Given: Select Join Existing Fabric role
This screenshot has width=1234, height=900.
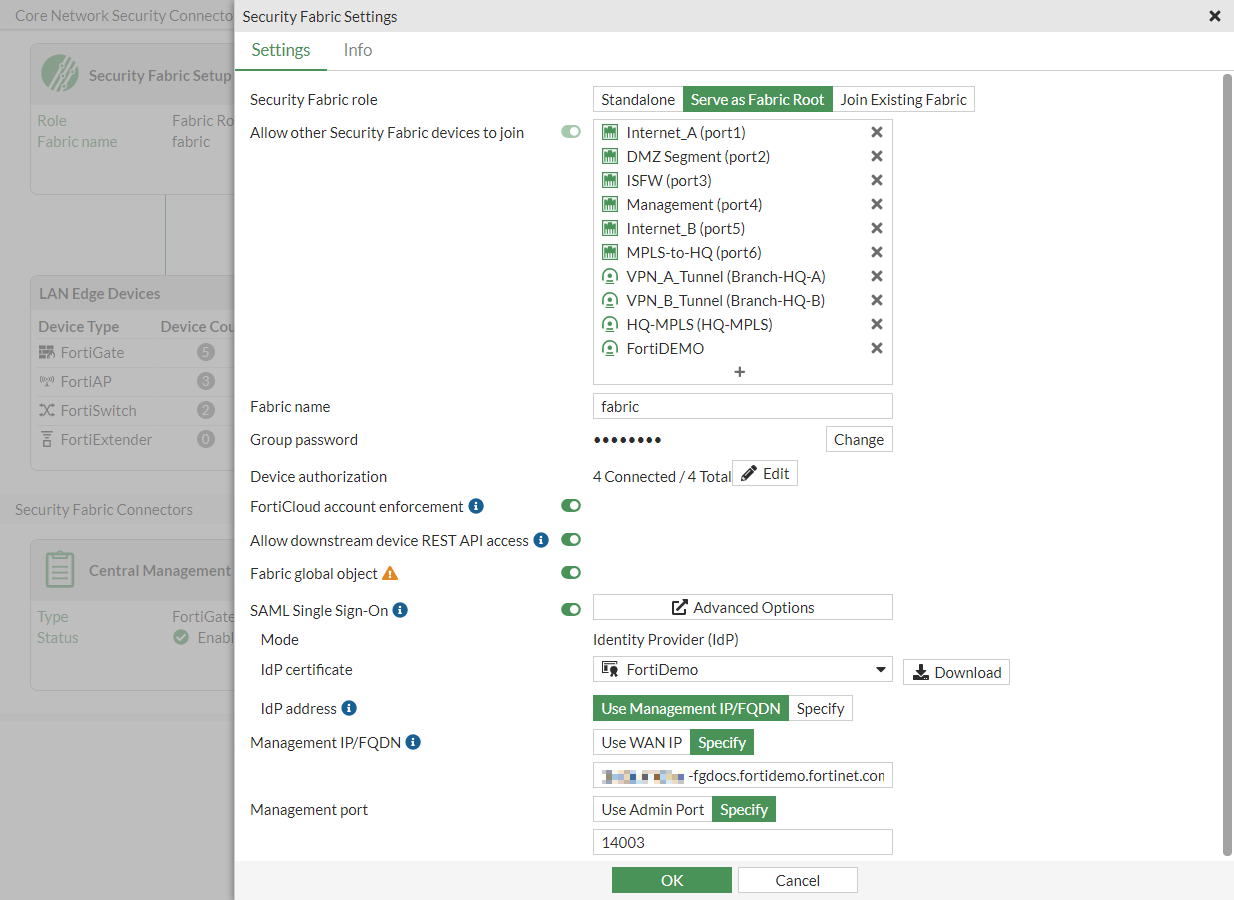Looking at the screenshot, I should 903,99.
